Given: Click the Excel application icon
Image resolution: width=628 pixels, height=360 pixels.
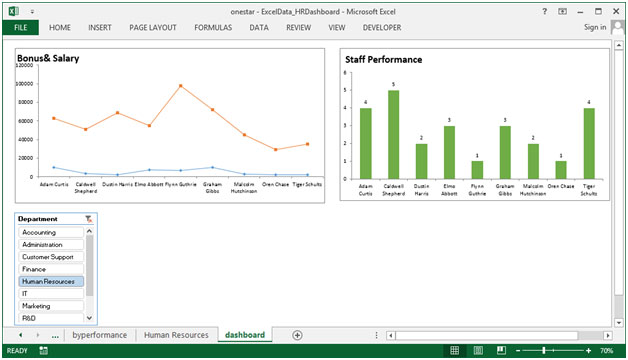Looking at the screenshot, I should (x=13, y=11).
